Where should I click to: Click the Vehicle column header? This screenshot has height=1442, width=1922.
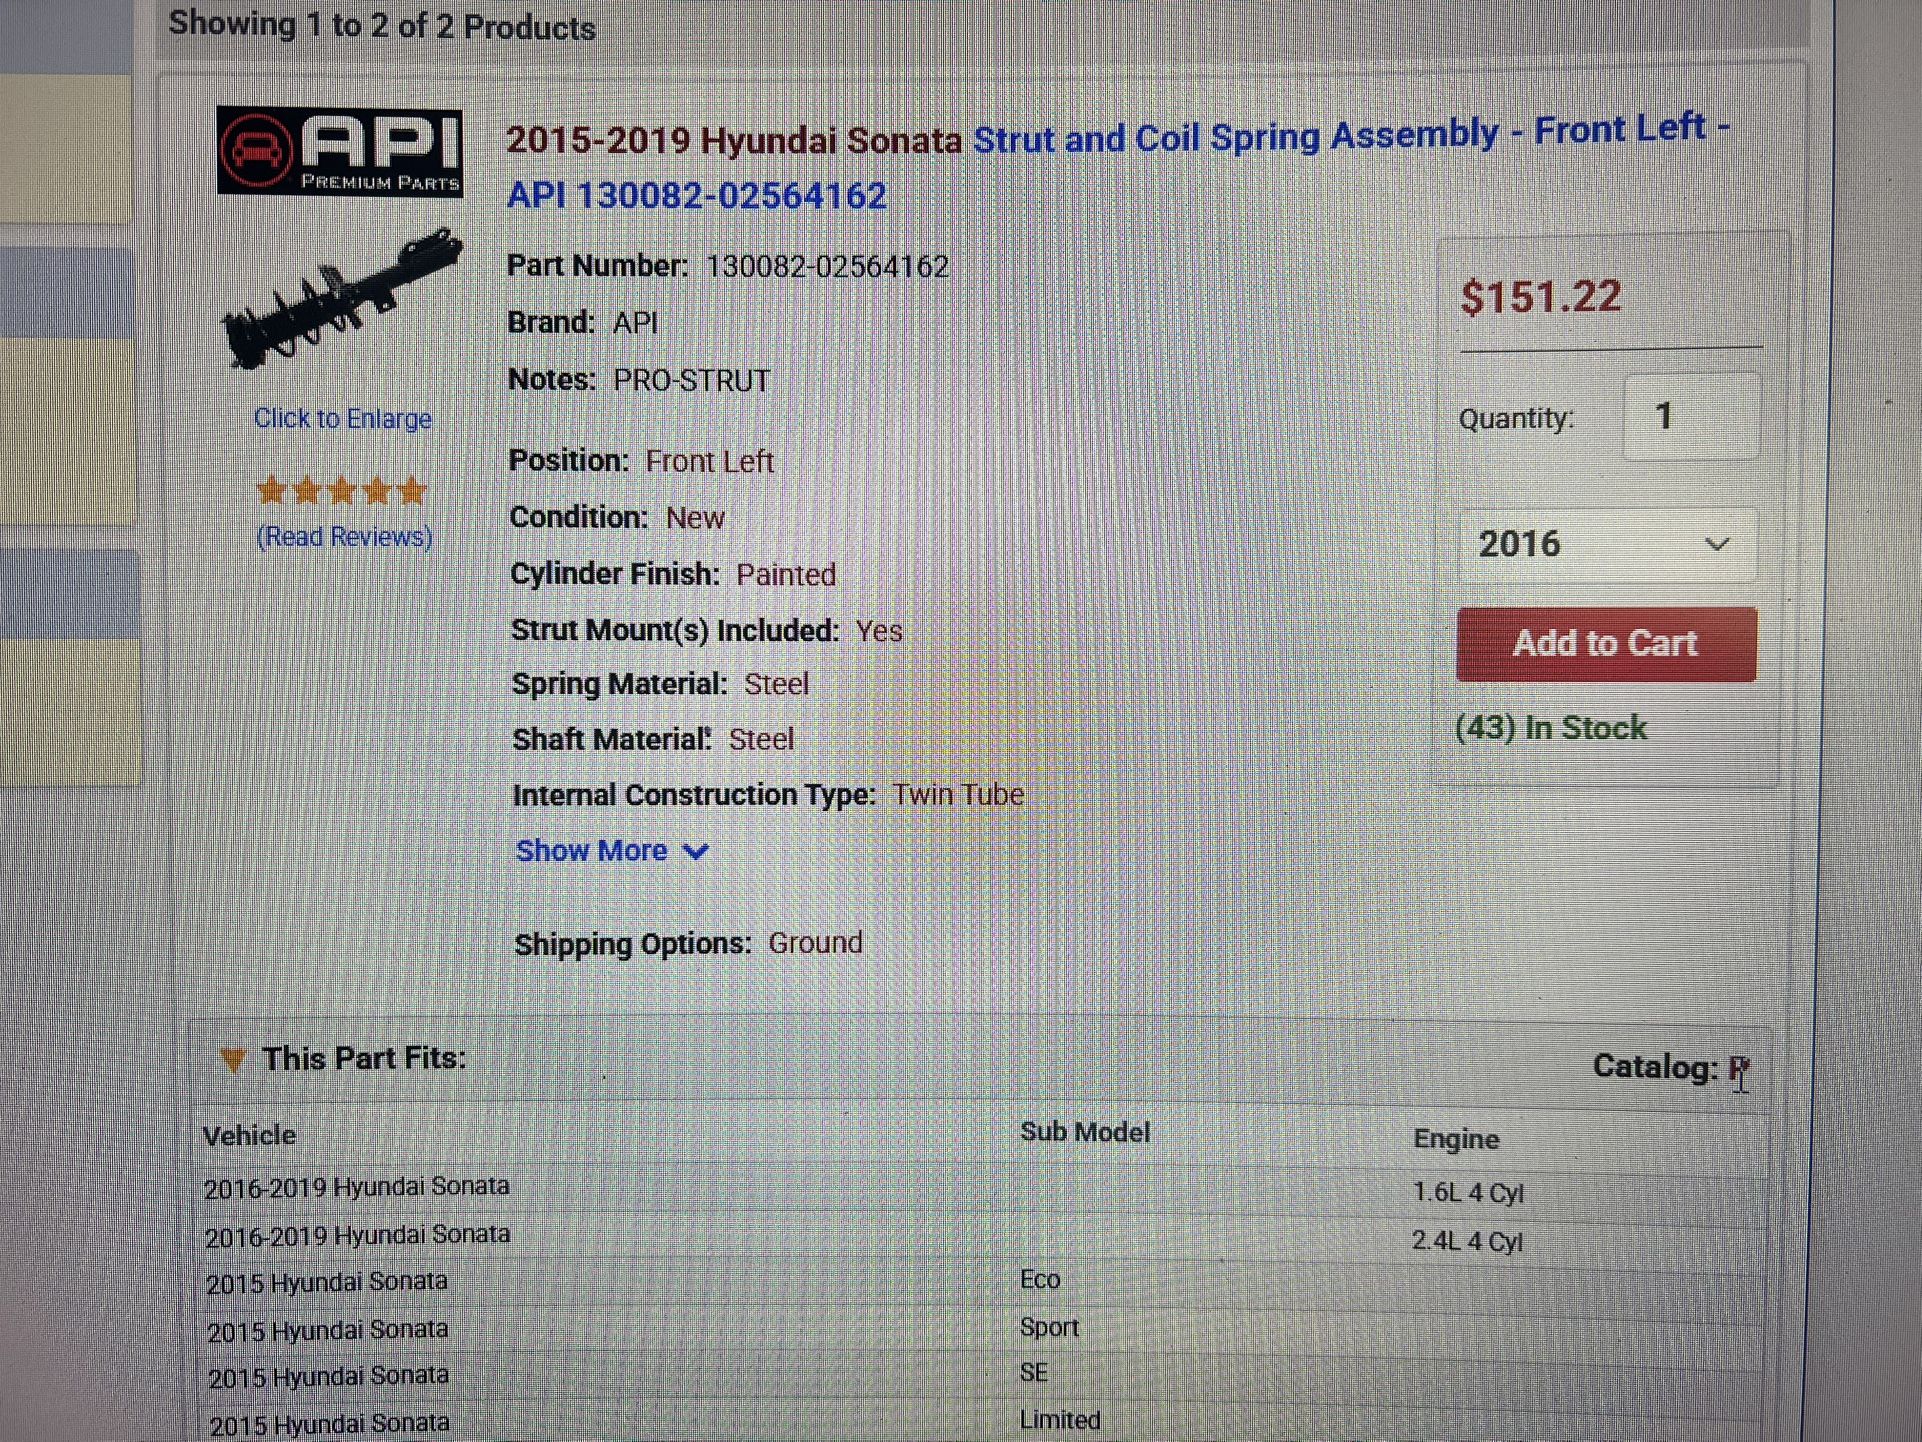[249, 1136]
